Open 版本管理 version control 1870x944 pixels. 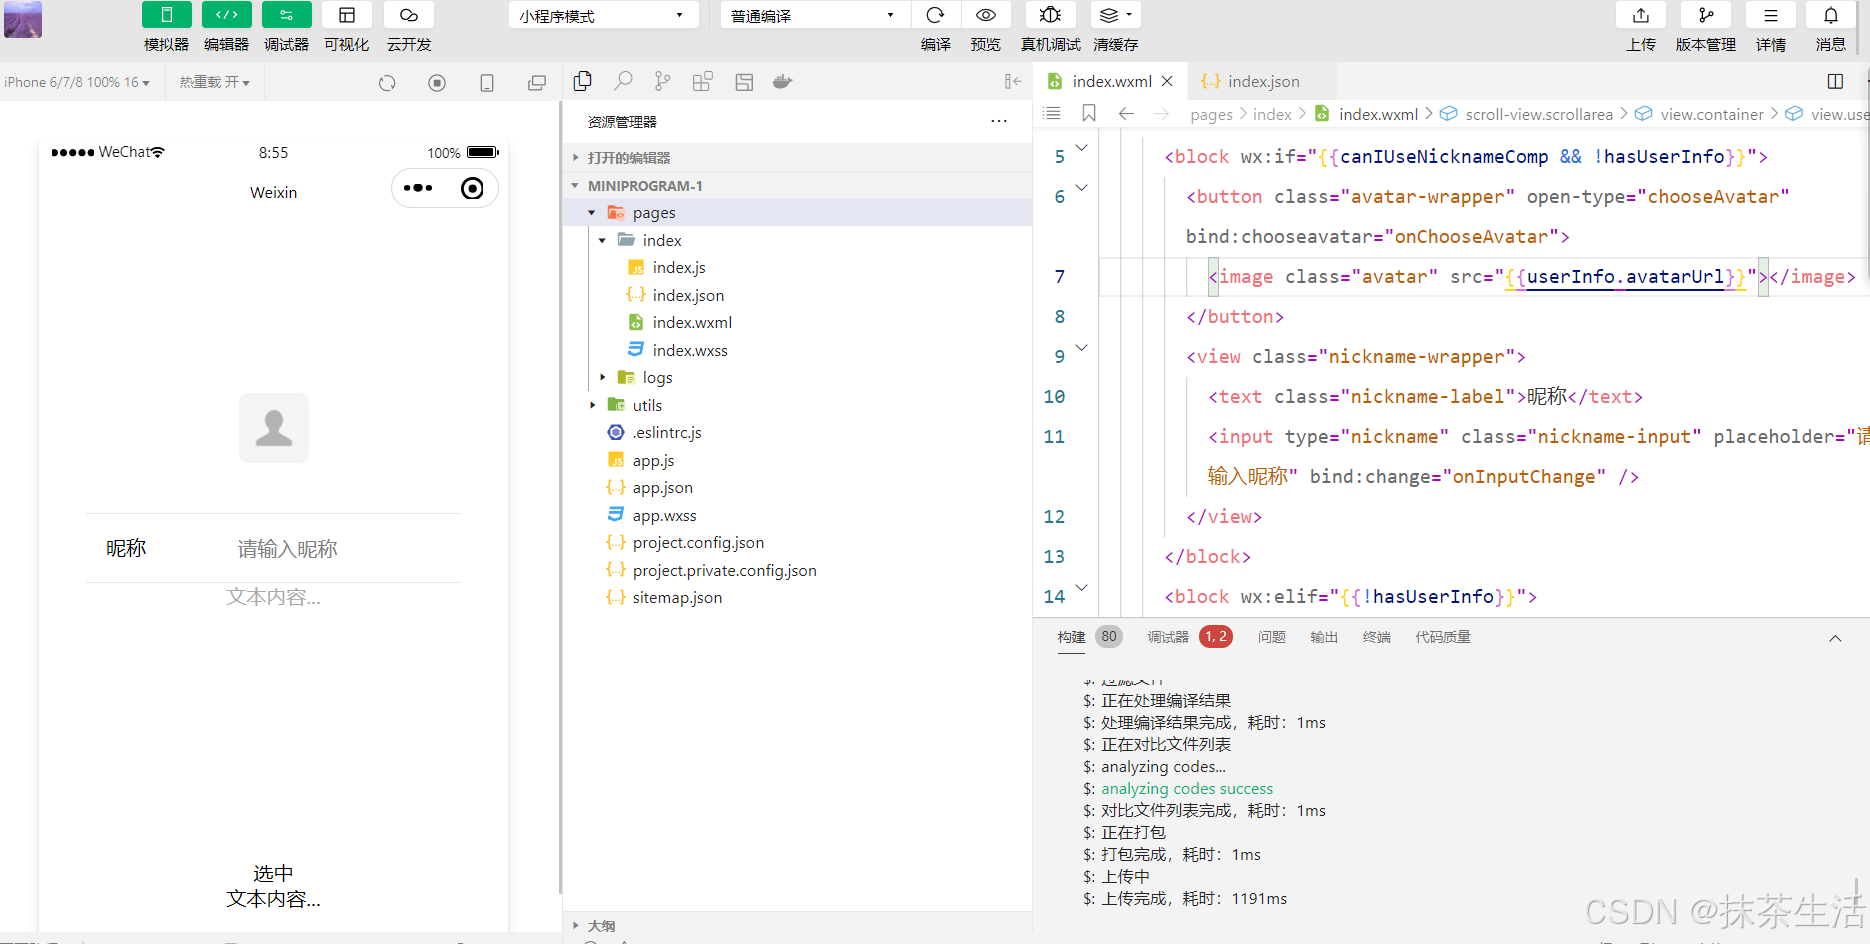tap(1706, 15)
